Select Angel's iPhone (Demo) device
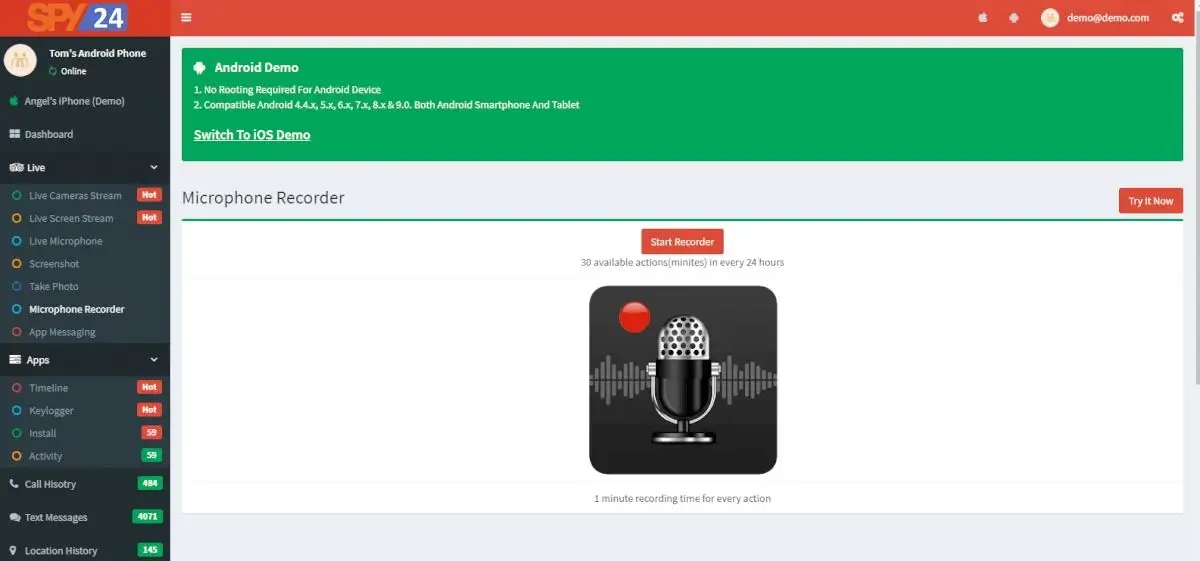The width and height of the screenshot is (1200, 561). coord(75,101)
